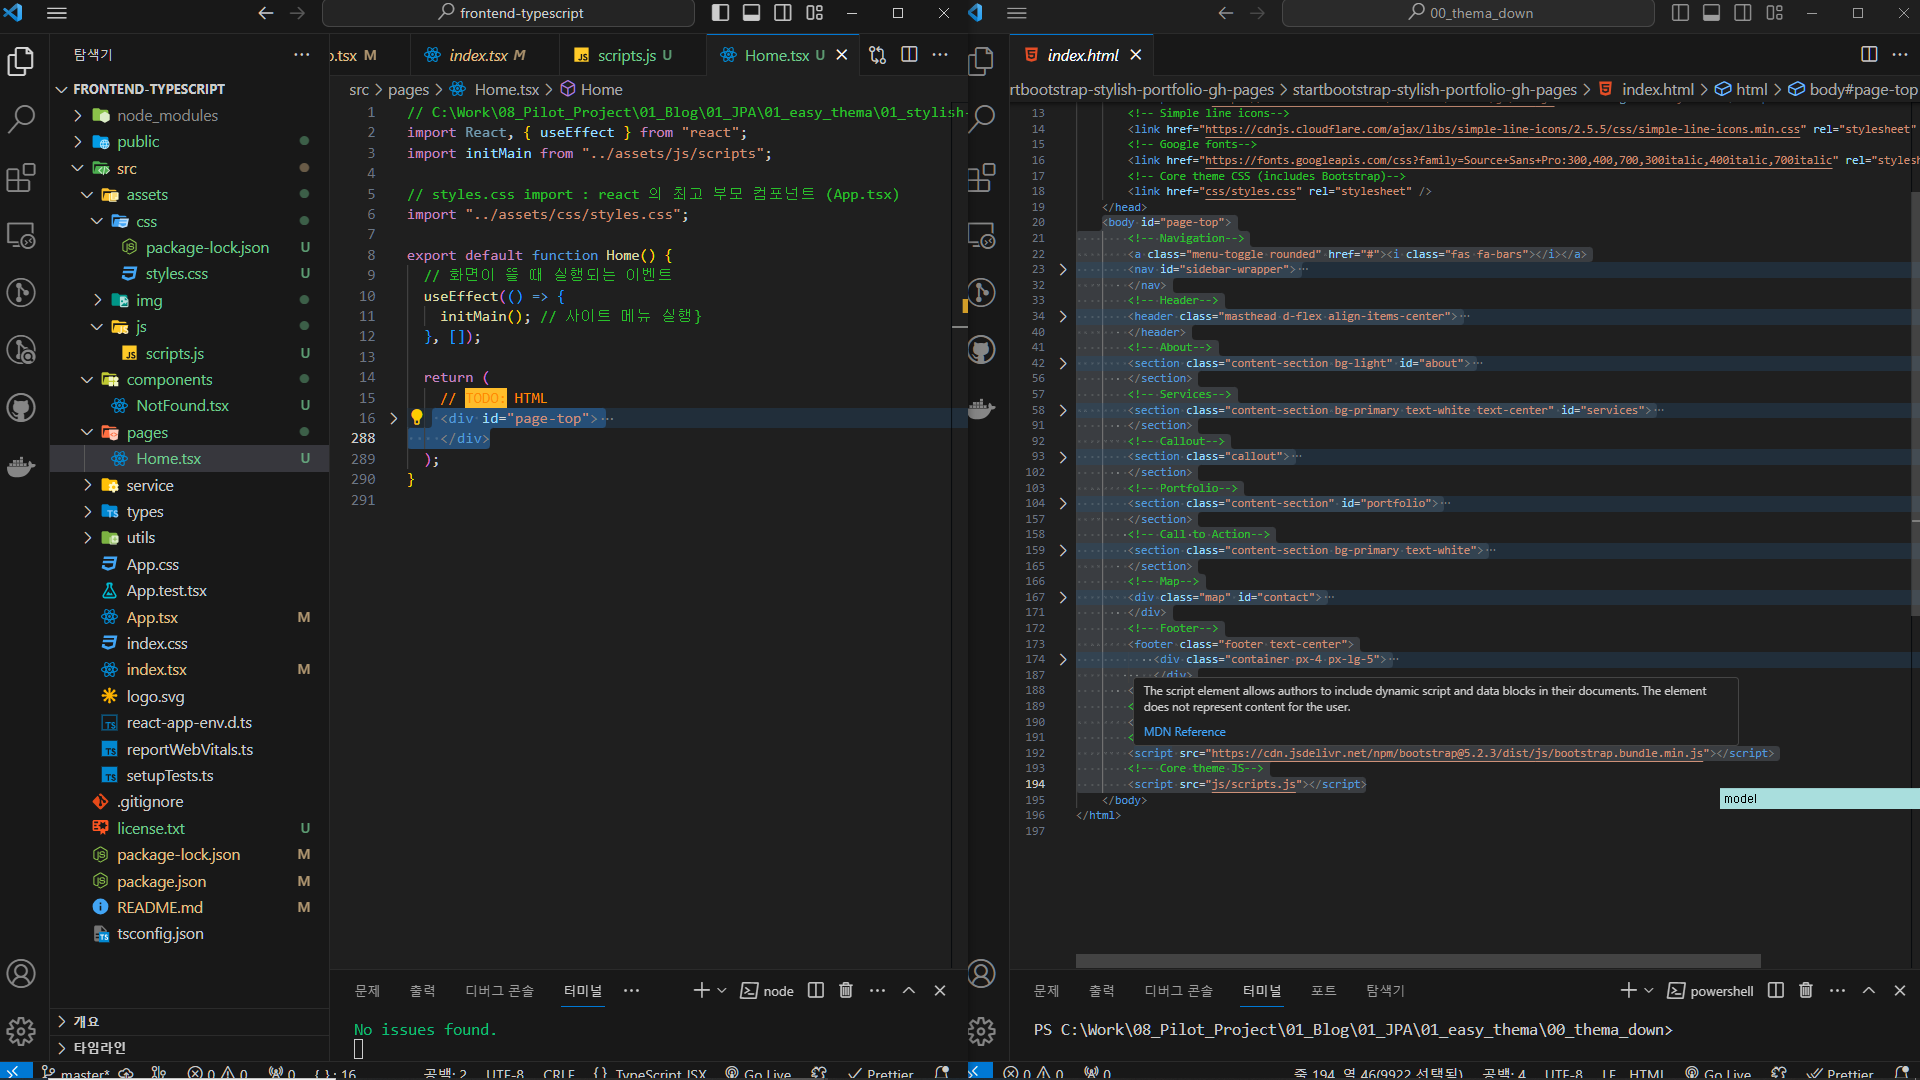Open Manage gear in right window activity bar
The image size is (1920, 1080).
pyautogui.click(x=982, y=1030)
